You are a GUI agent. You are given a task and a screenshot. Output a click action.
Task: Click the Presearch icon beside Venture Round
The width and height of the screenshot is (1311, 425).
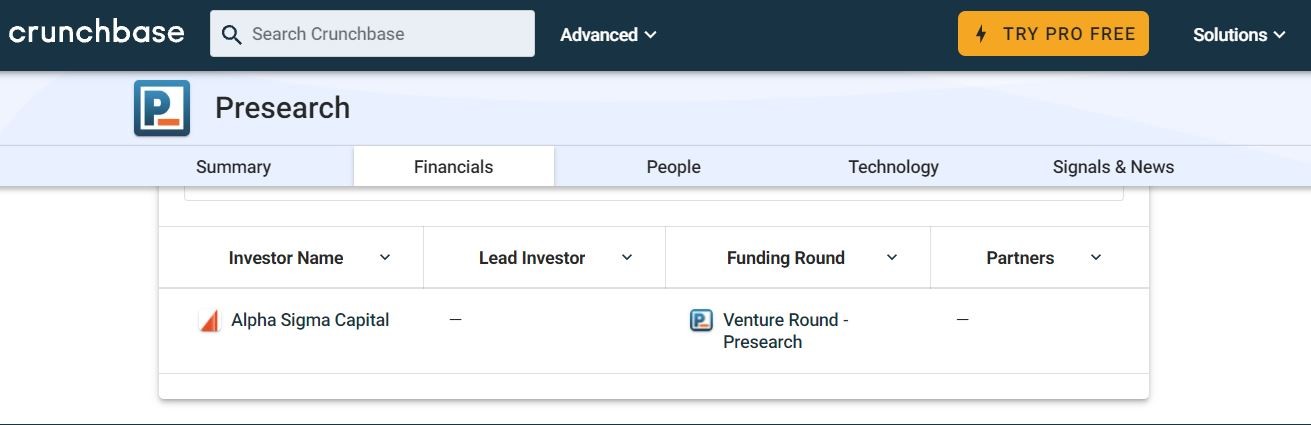(702, 321)
